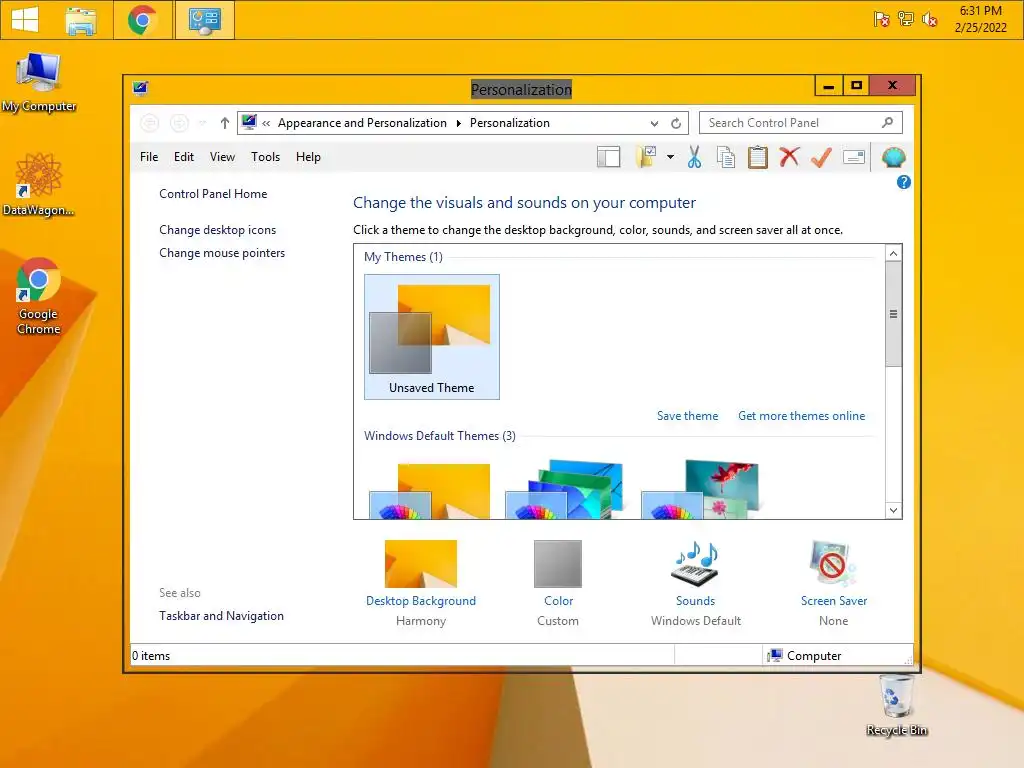The width and height of the screenshot is (1024, 768).
Task: Open Taskbar and Navigation
Action: click(221, 616)
